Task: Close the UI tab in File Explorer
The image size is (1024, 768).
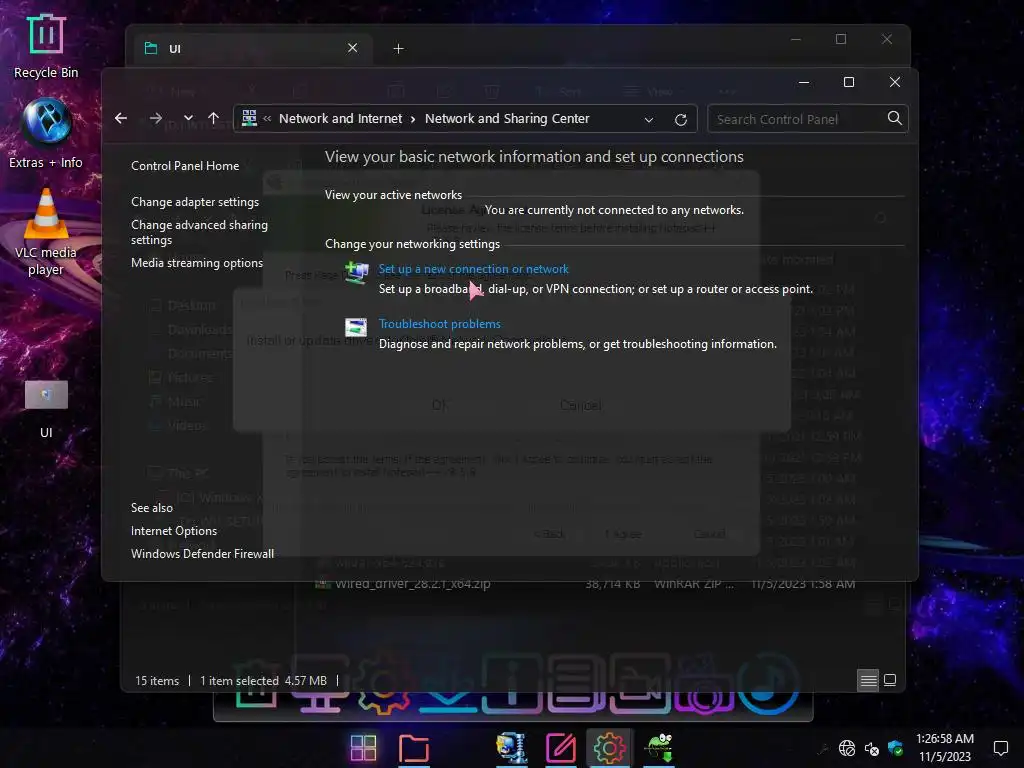Action: [353, 48]
